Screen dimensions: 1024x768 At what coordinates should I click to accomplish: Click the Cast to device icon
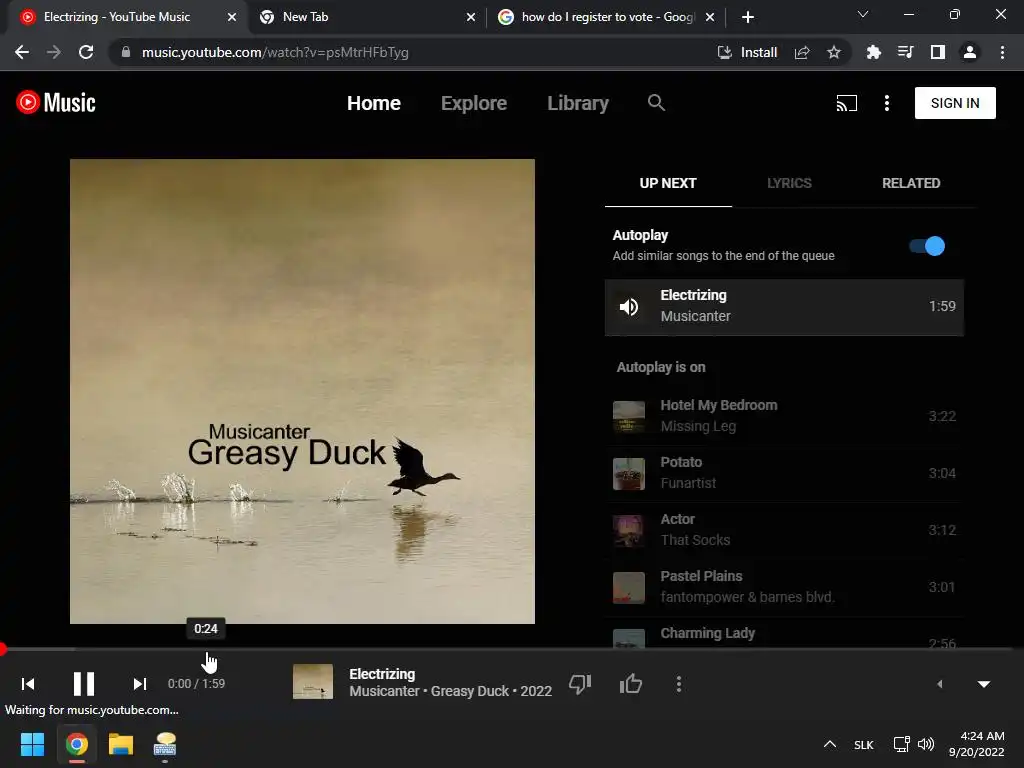point(846,103)
